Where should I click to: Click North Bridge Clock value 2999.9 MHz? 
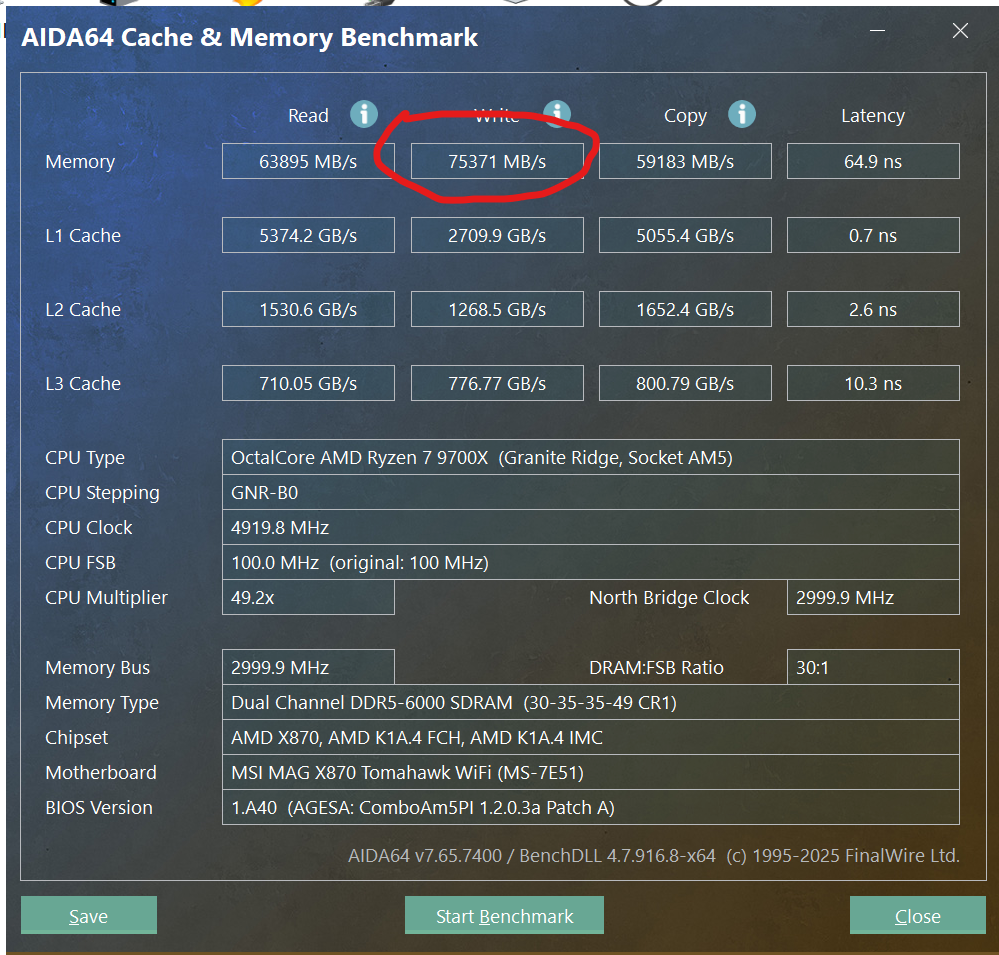873,597
